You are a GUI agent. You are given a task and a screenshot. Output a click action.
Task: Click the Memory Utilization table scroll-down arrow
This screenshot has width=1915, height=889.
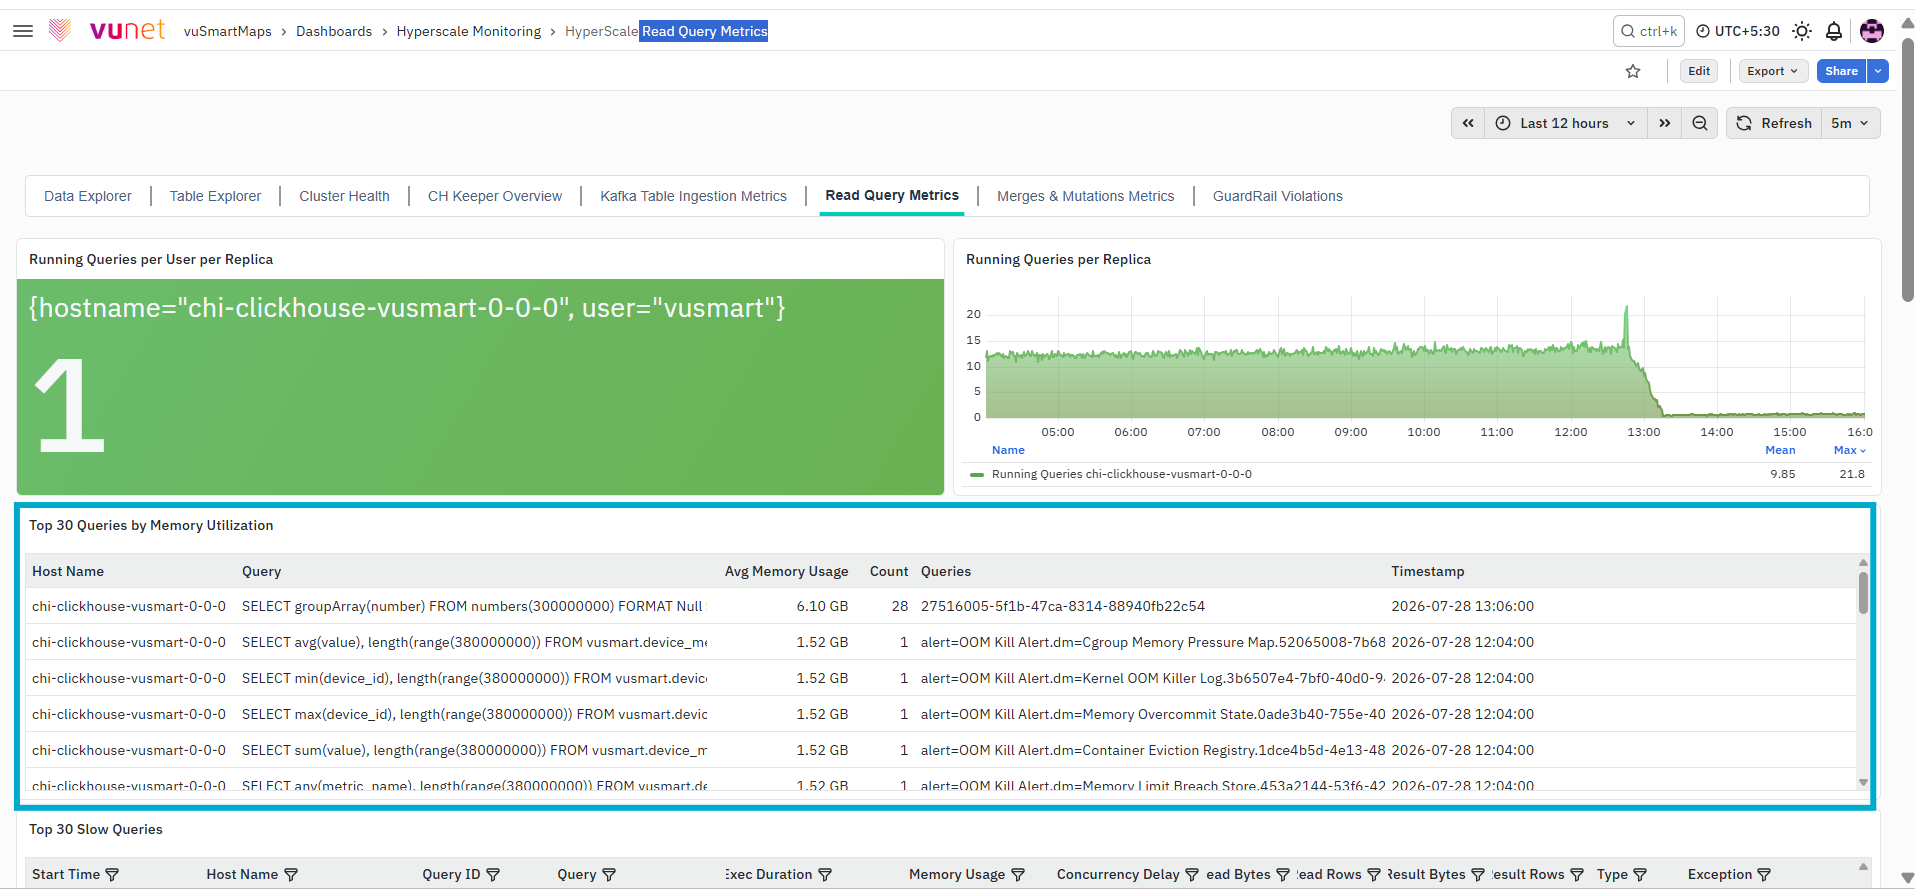[1863, 782]
